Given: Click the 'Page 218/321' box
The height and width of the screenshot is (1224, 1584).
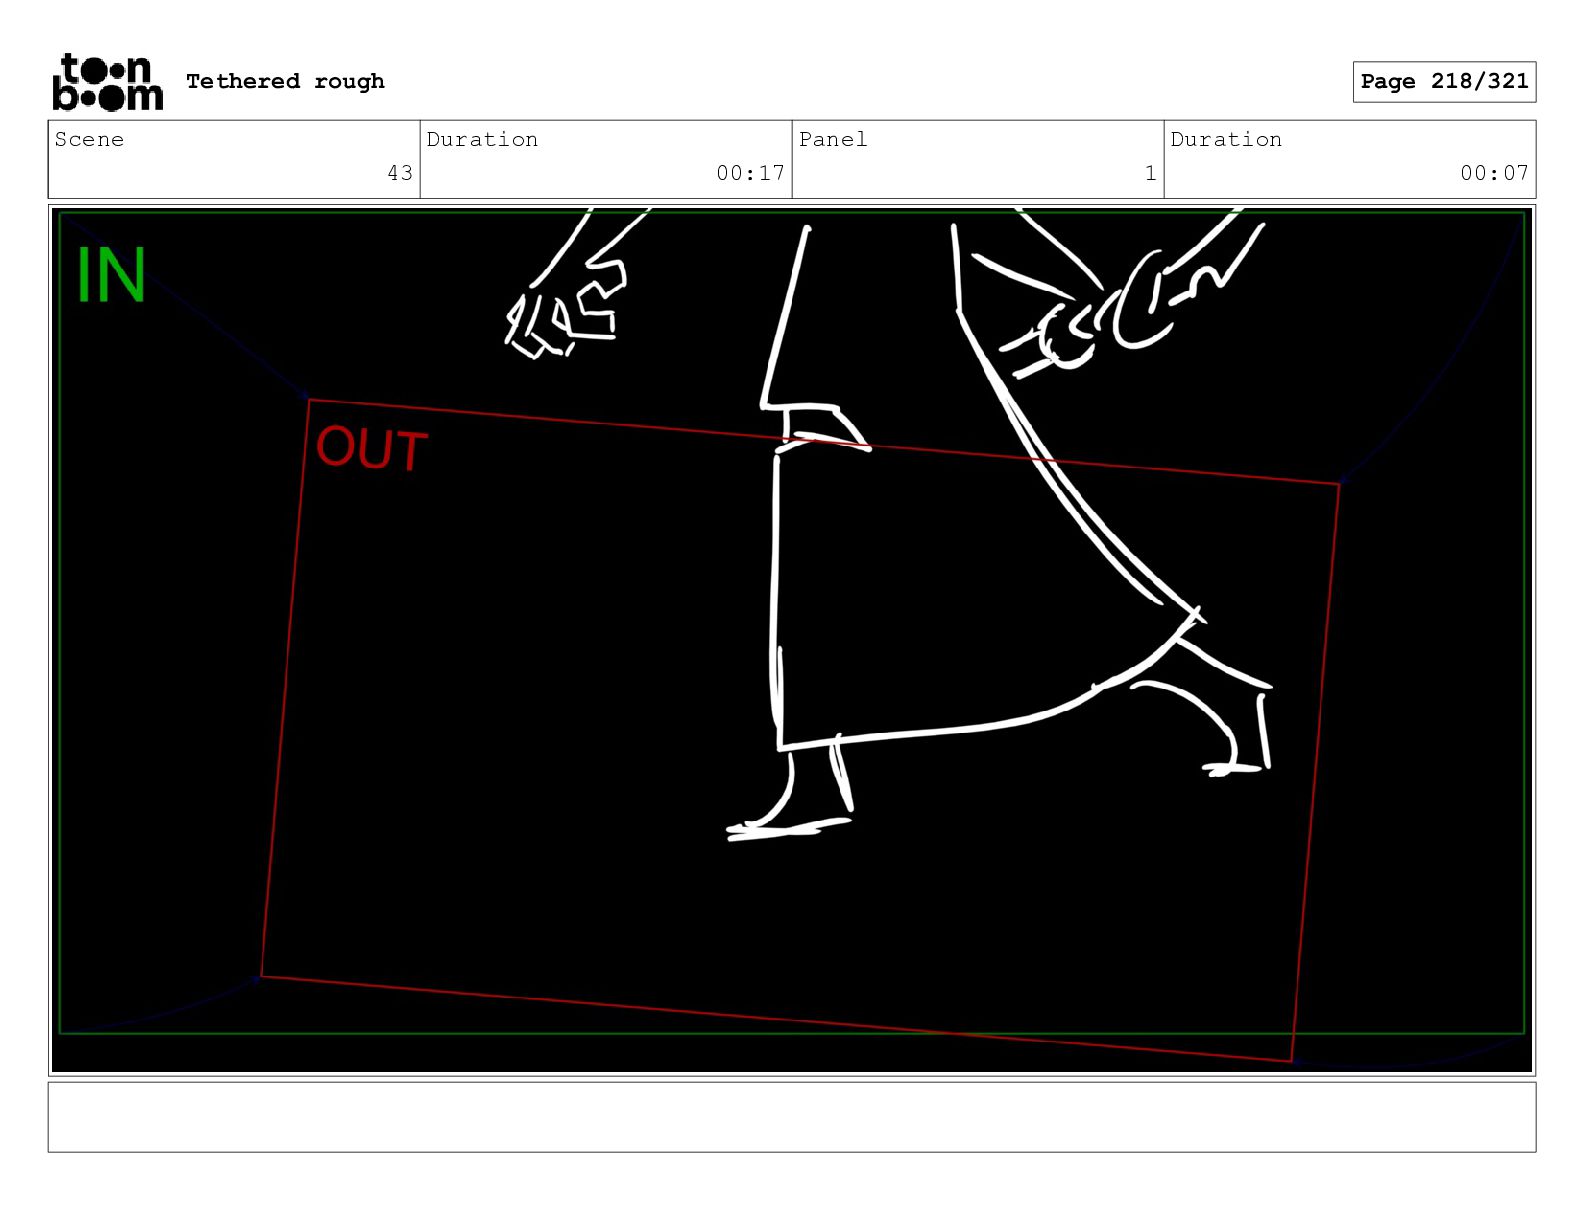Looking at the screenshot, I should coord(1444,82).
